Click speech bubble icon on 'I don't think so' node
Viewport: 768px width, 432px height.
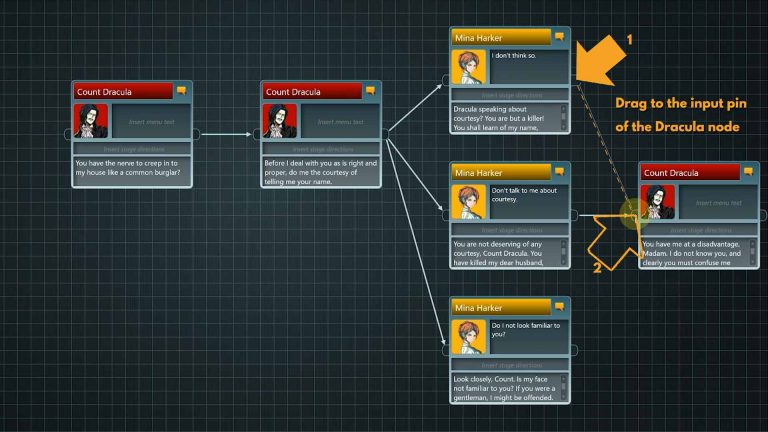click(560, 37)
